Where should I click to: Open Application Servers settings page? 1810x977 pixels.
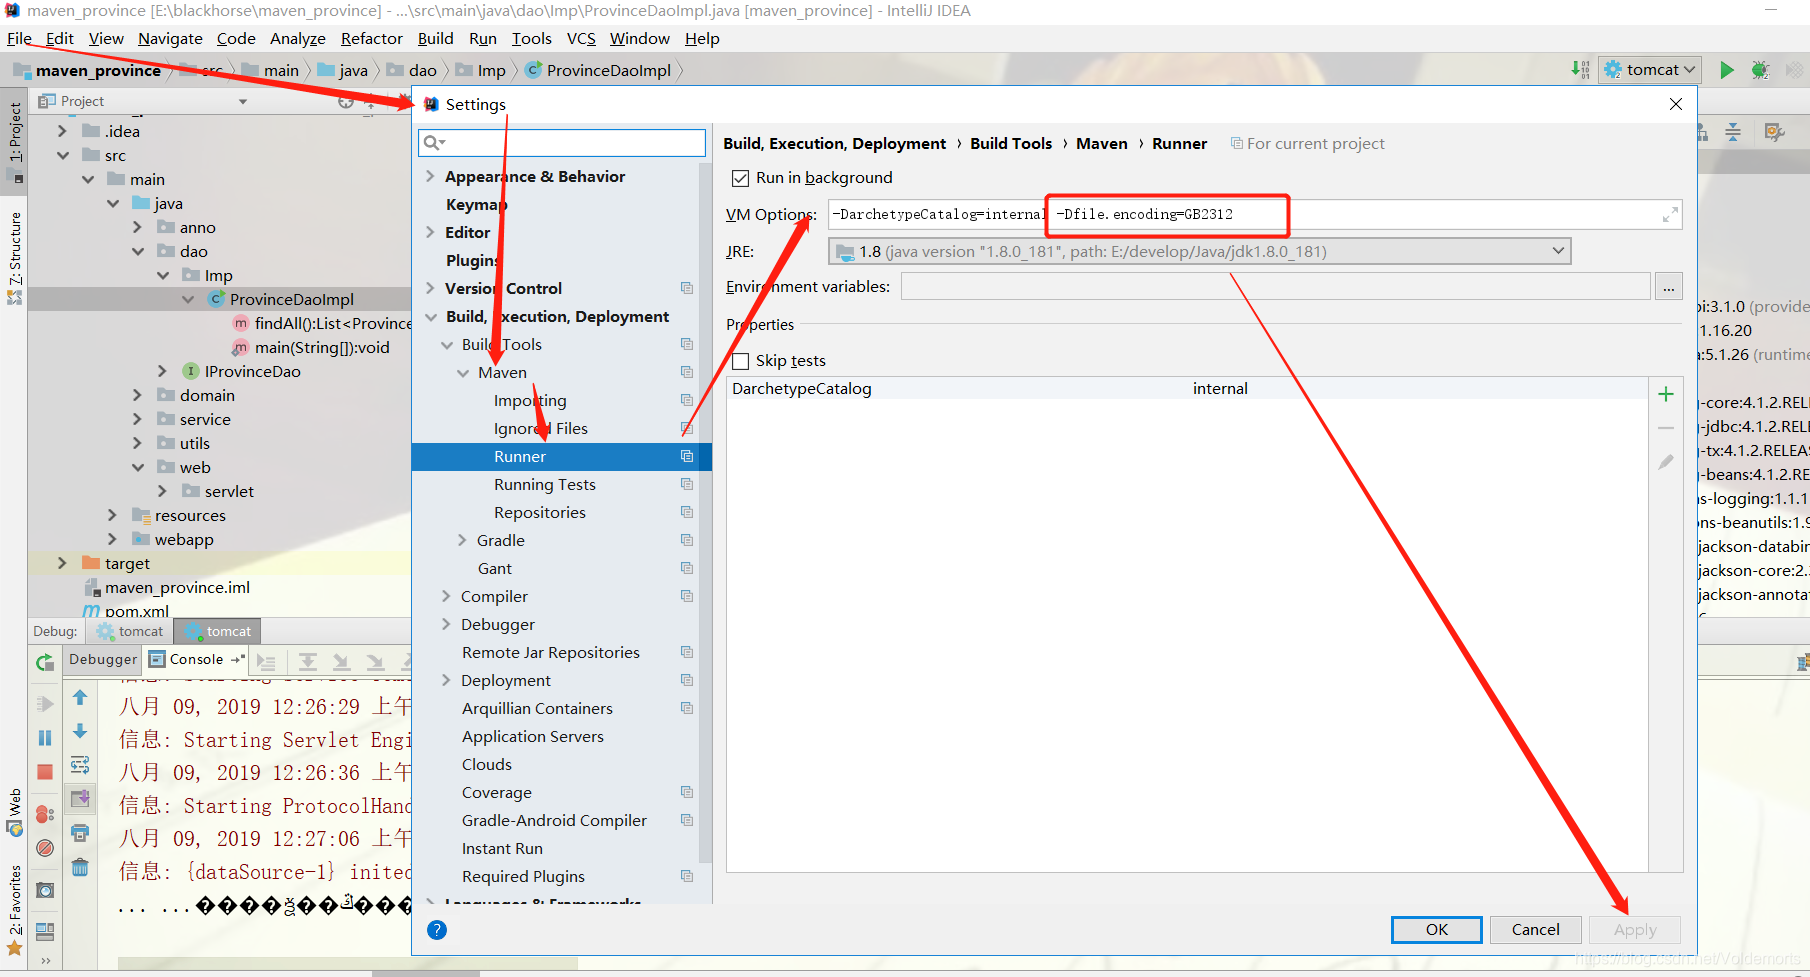tap(533, 736)
